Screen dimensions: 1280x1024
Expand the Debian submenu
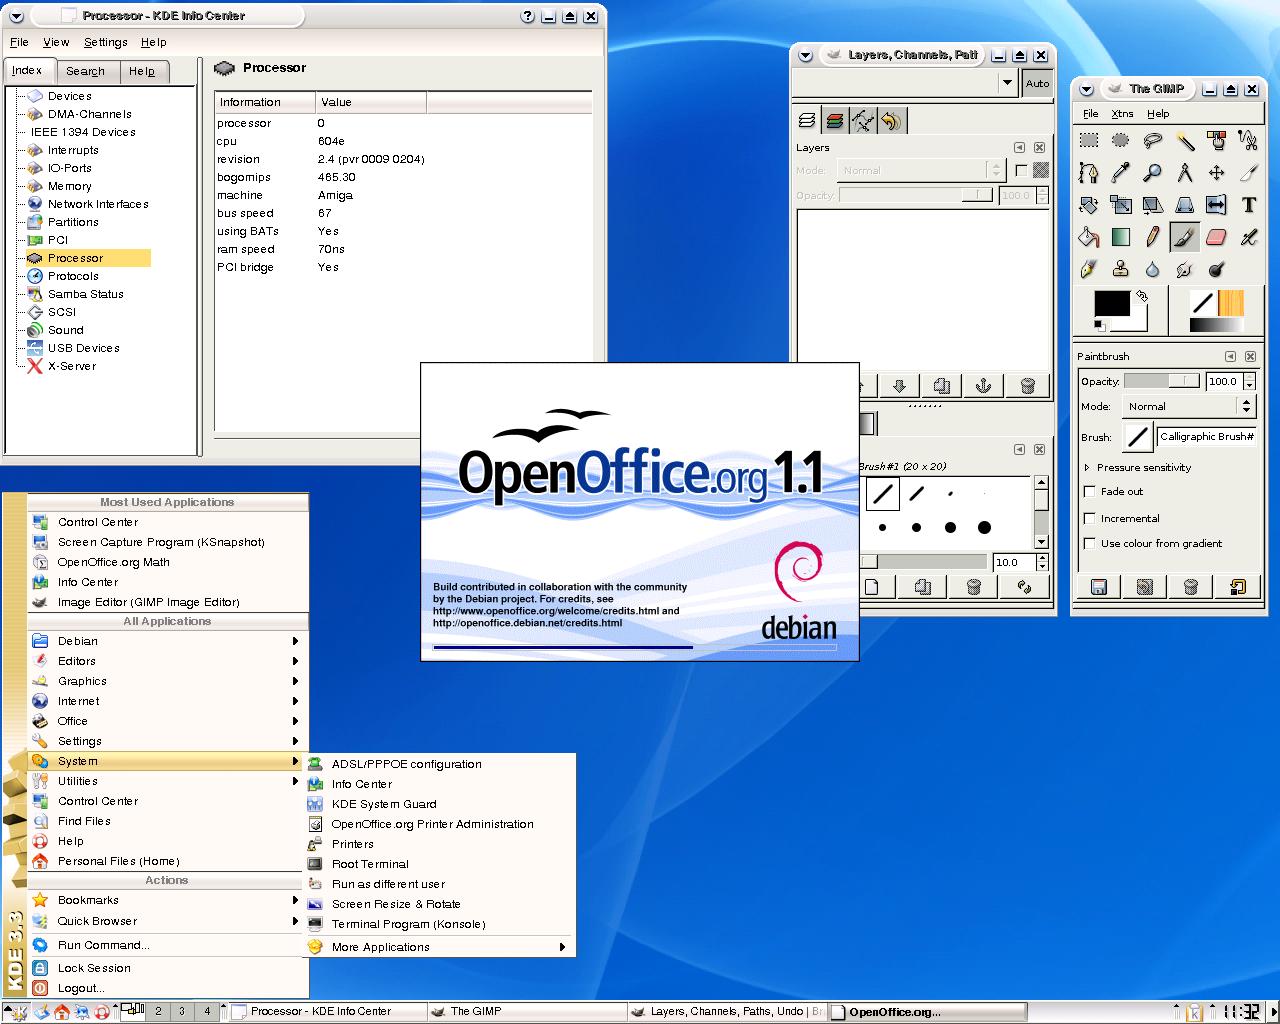pyautogui.click(x=167, y=641)
